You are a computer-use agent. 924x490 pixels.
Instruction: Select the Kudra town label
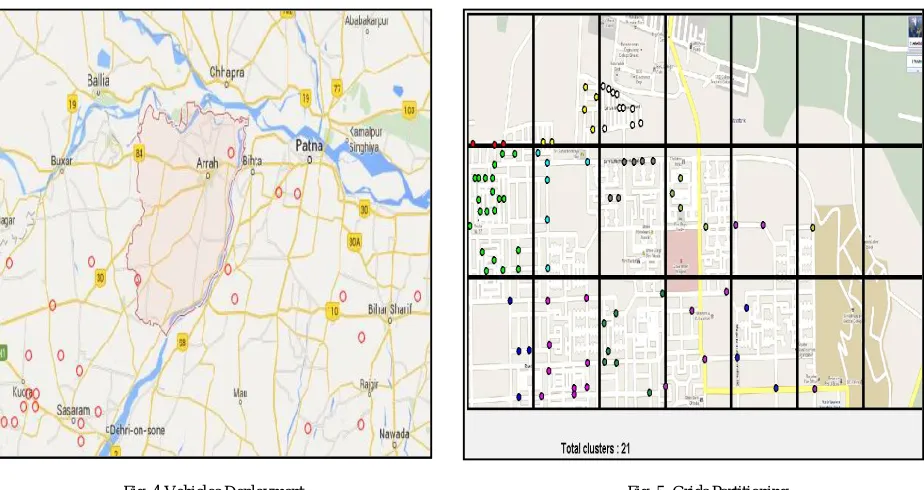(22, 391)
